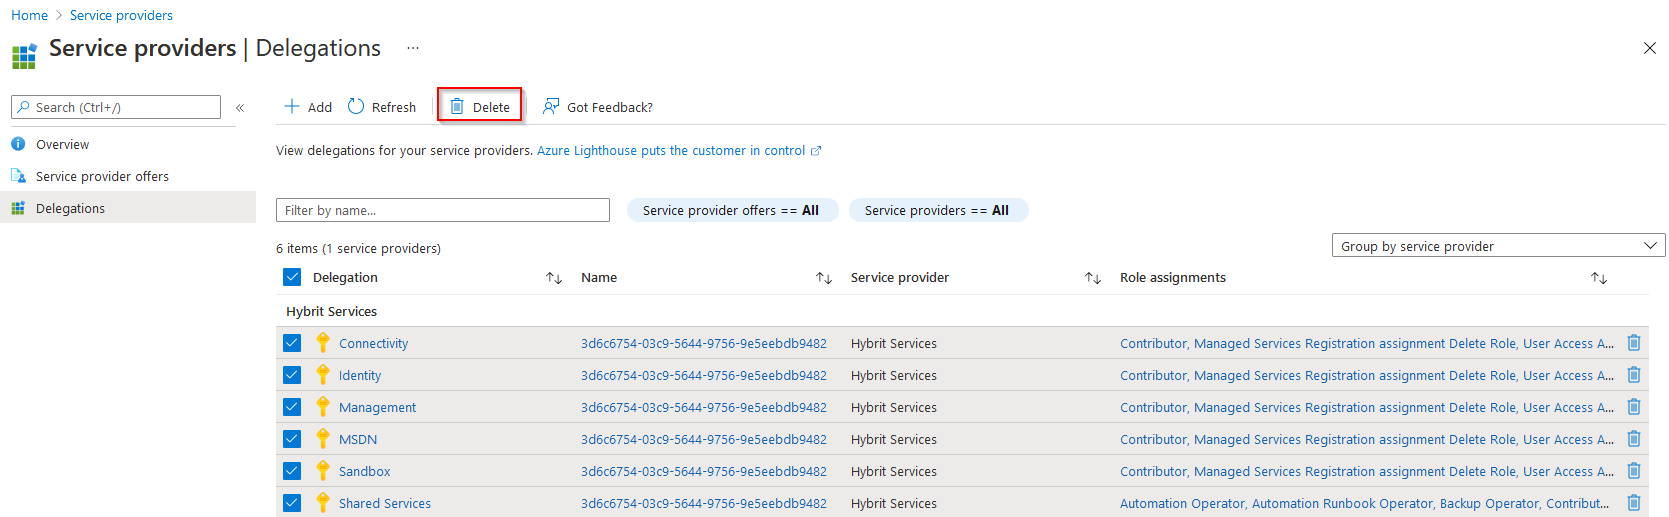Open the ellipsis more options menu
The width and height of the screenshot is (1669, 517).
413,48
